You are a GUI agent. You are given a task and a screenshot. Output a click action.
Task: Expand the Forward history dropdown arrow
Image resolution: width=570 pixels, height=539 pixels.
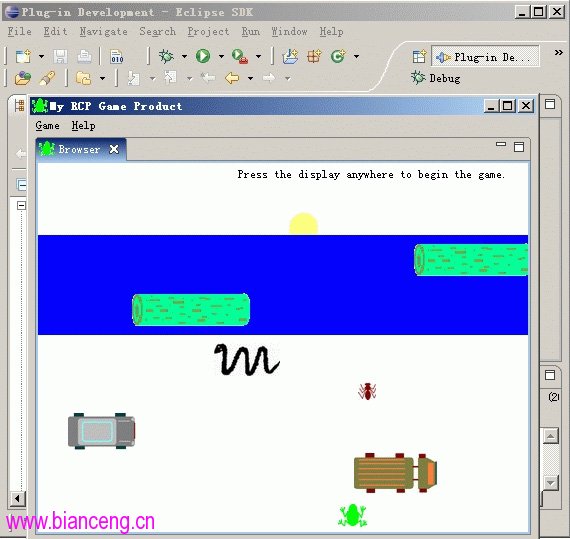tap(287, 78)
